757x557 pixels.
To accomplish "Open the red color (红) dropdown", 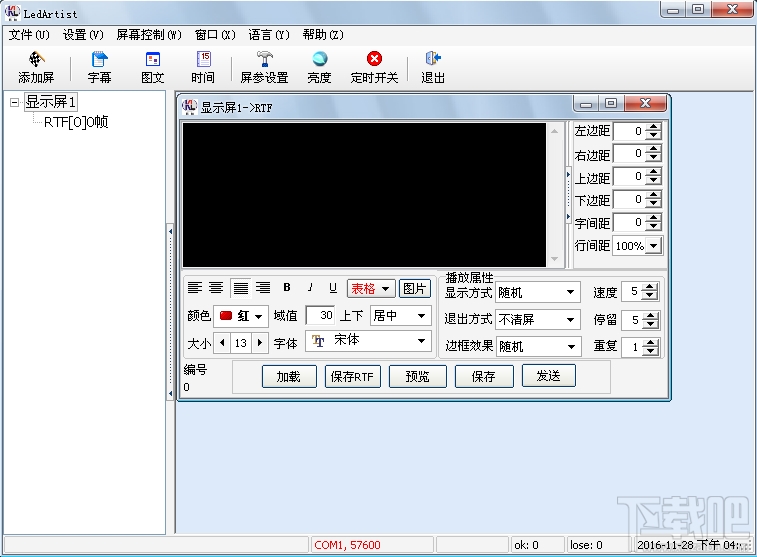I will pyautogui.click(x=241, y=316).
